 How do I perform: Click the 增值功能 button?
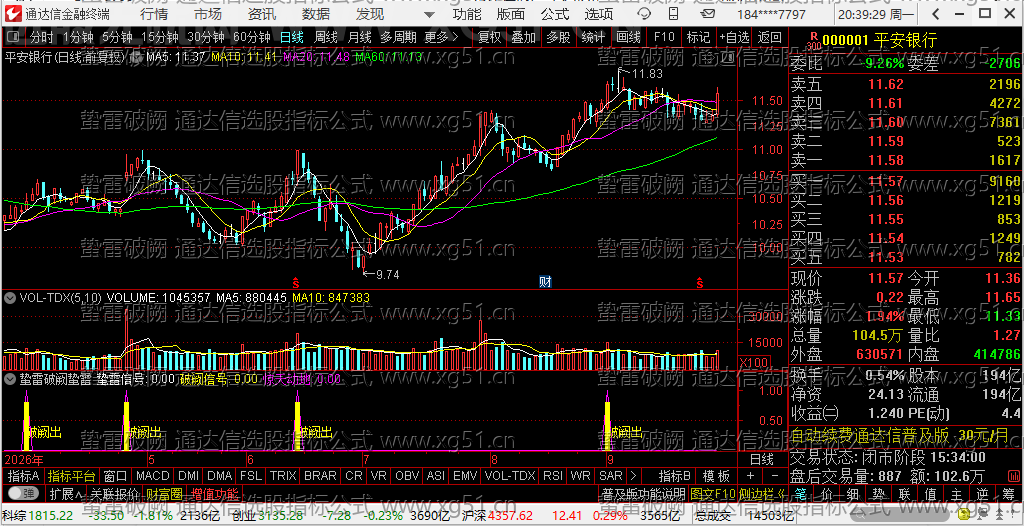tap(216, 493)
